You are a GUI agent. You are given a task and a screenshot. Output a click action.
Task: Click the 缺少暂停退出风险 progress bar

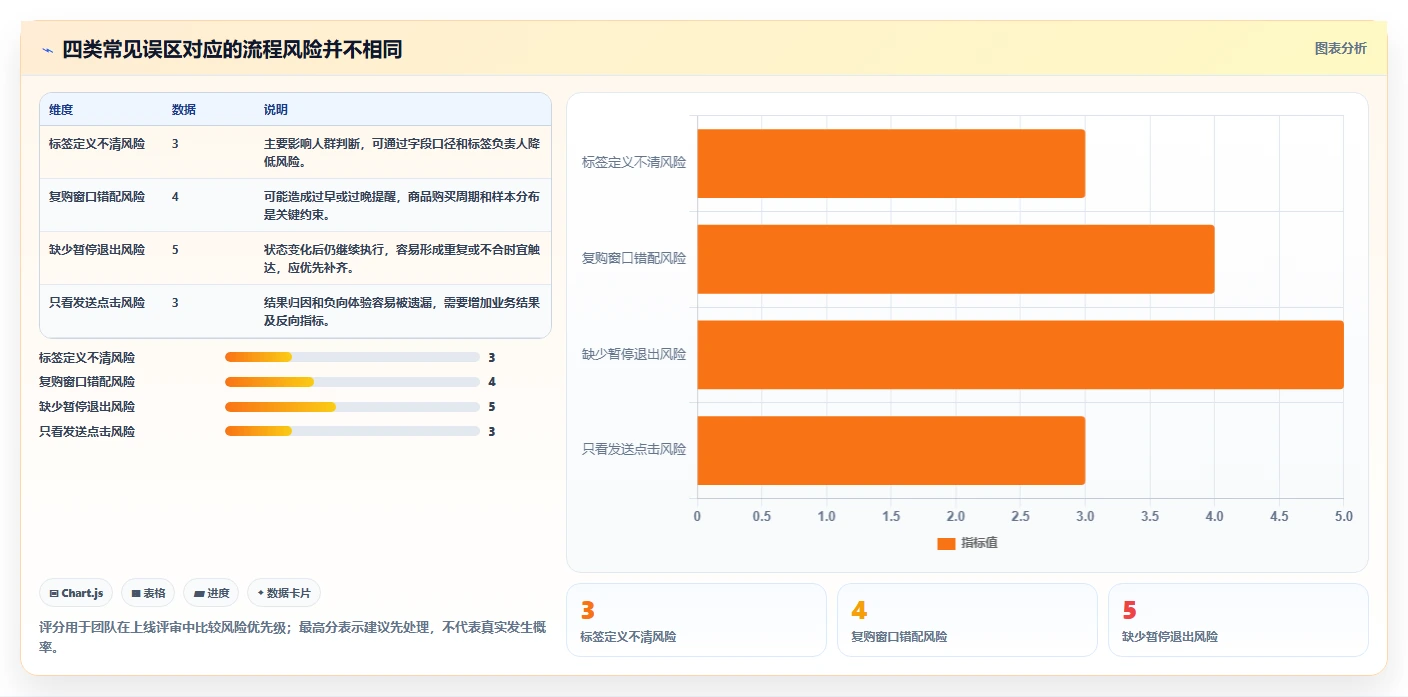352,407
